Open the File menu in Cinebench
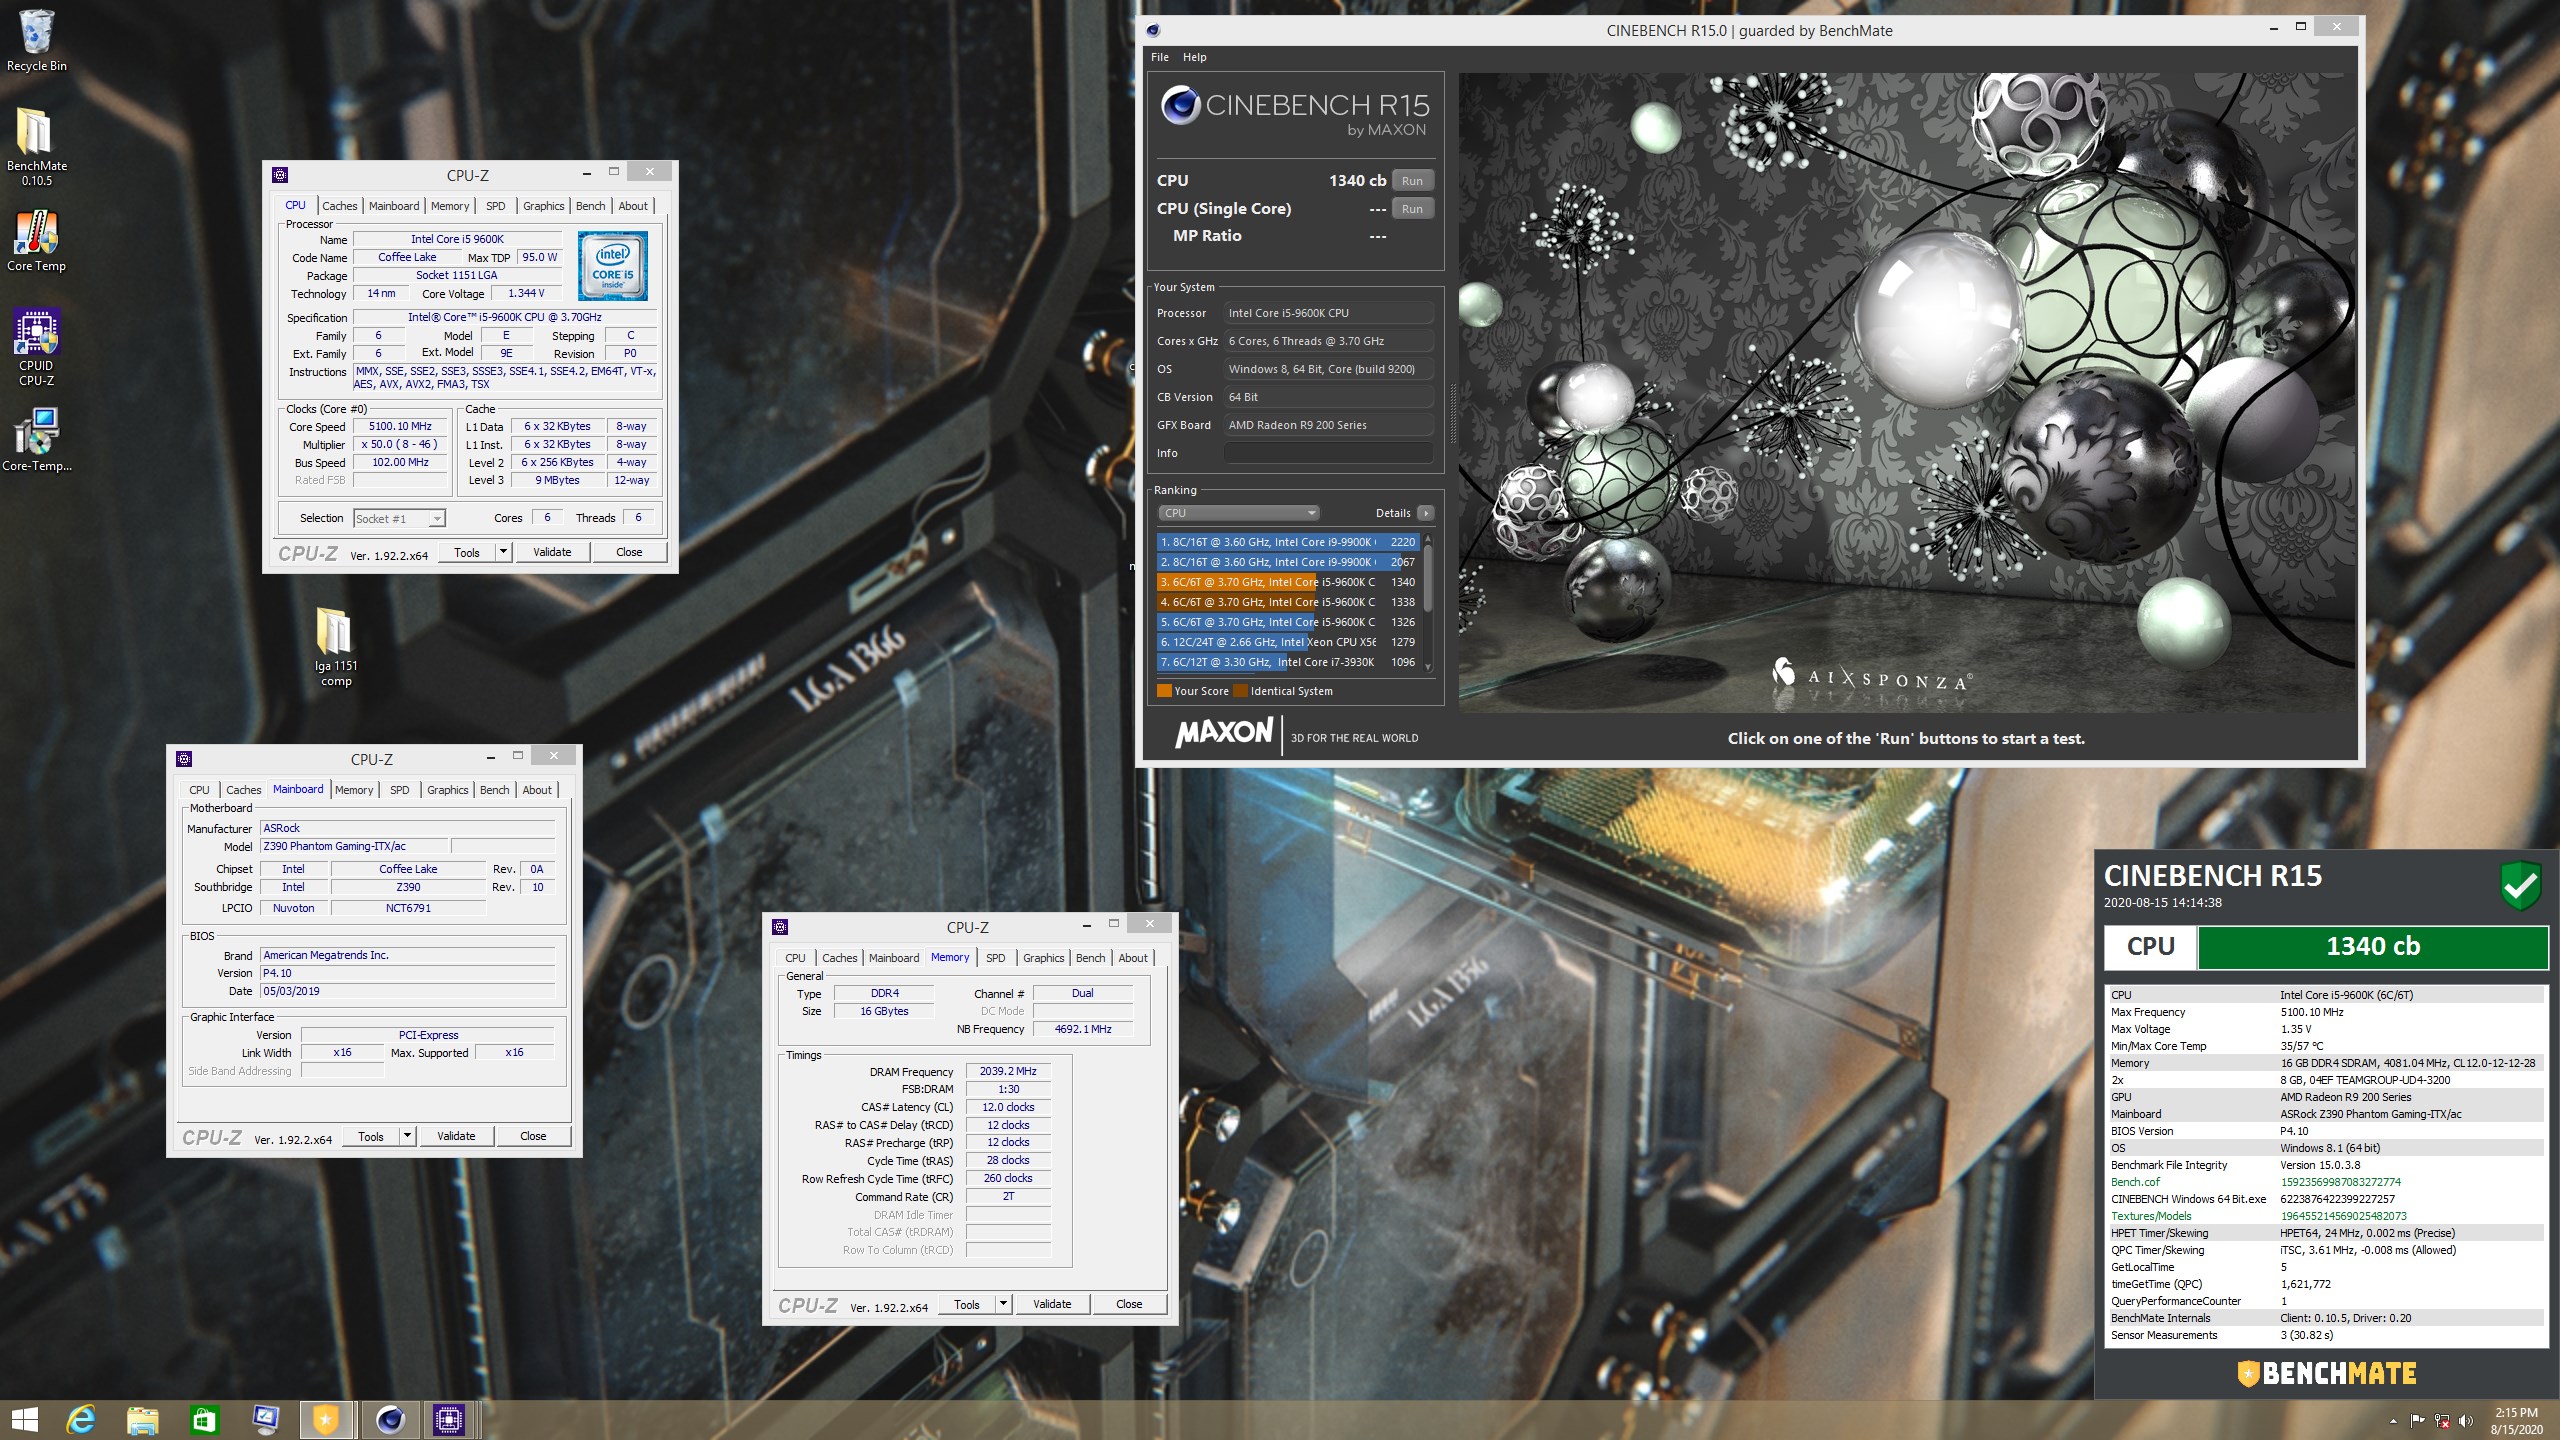The image size is (2560, 1440). point(1160,57)
